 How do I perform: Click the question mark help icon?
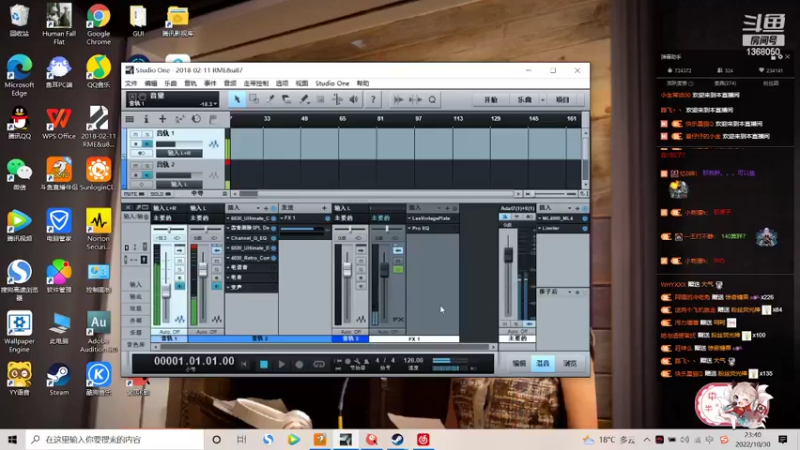click(x=373, y=99)
